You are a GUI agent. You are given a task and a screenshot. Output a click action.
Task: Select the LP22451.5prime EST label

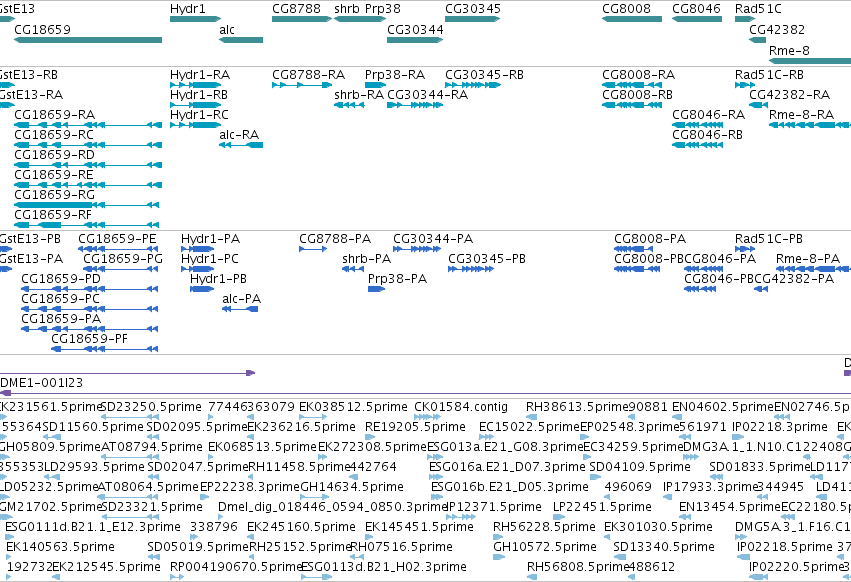(x=602, y=507)
